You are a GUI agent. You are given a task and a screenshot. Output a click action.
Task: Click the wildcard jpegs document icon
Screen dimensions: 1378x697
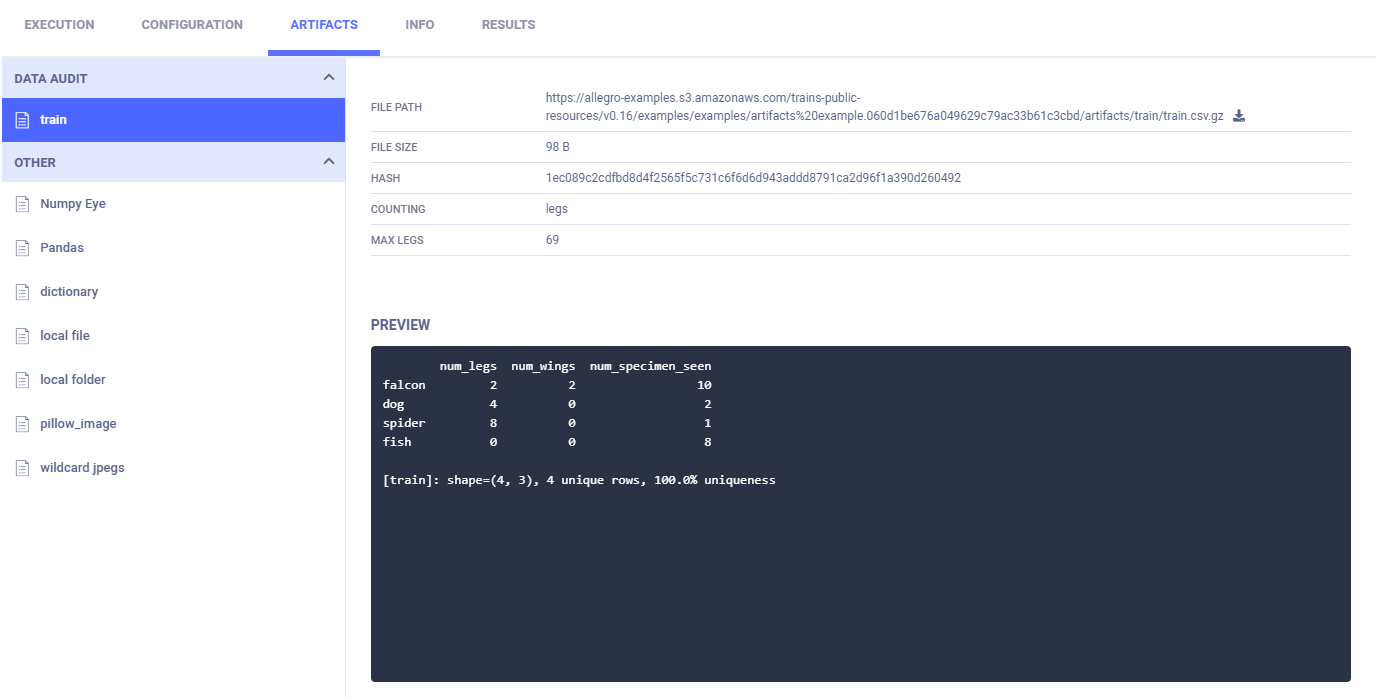[23, 468]
